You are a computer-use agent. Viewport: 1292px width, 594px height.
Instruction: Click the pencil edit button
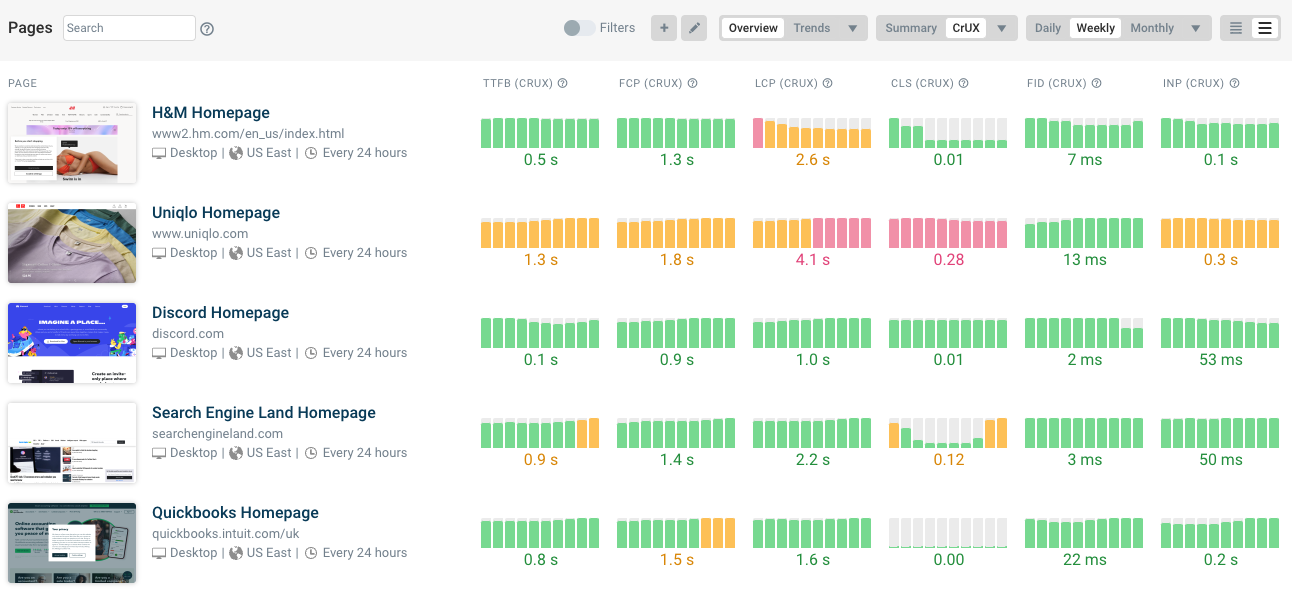(694, 28)
